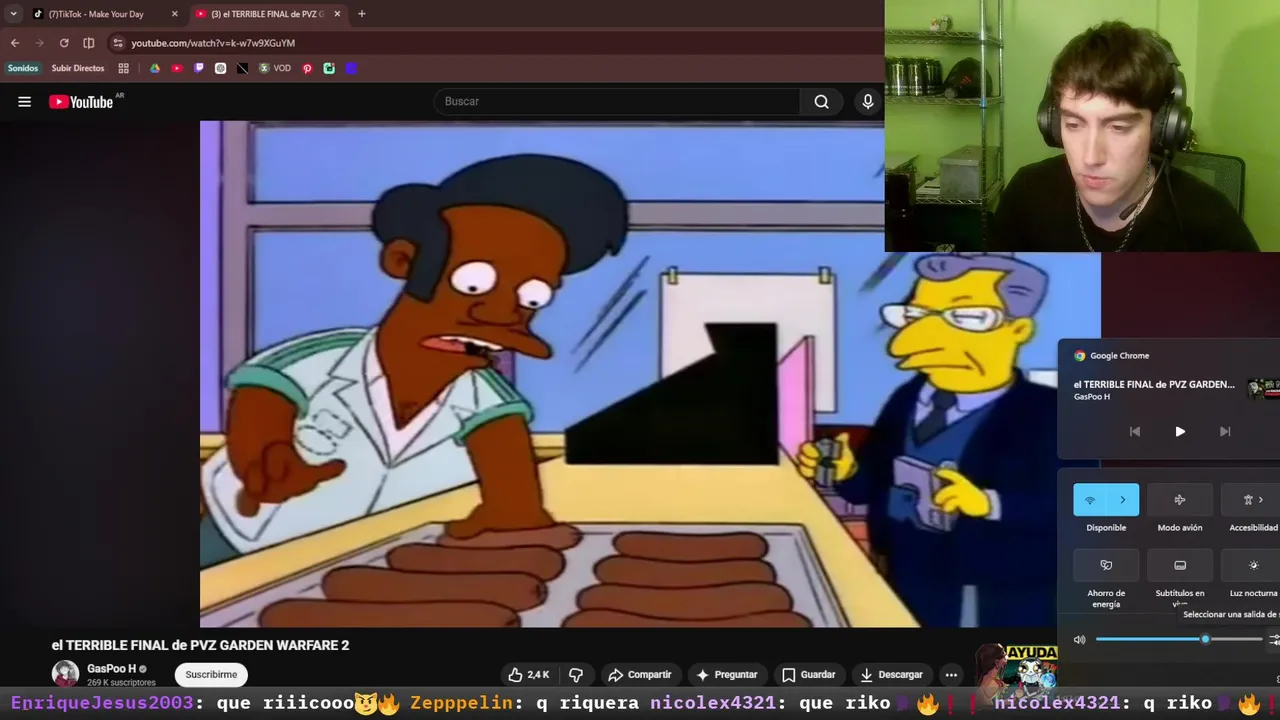View site information icon in the address bar
Image resolution: width=1280 pixels, height=720 pixels.
[118, 43]
